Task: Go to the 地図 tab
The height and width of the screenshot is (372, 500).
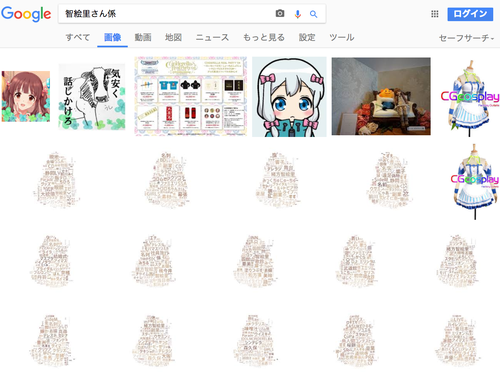Action: point(173,37)
